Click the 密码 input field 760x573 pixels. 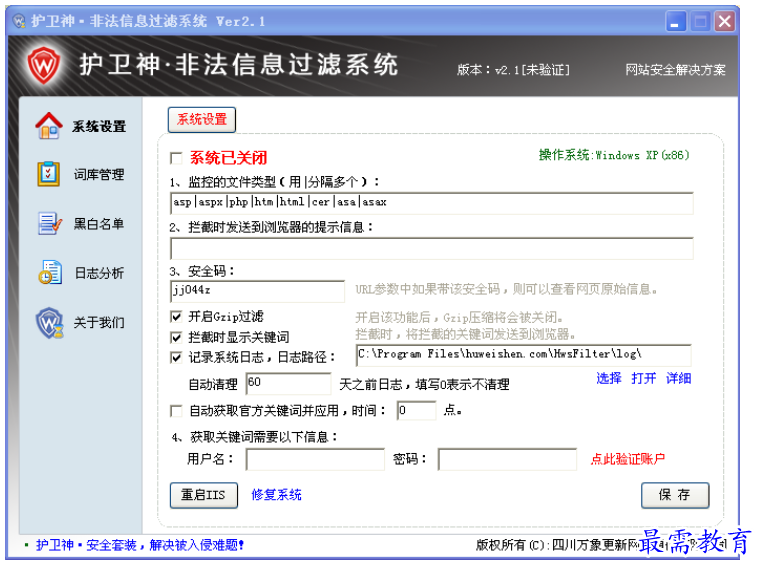pyautogui.click(x=507, y=459)
